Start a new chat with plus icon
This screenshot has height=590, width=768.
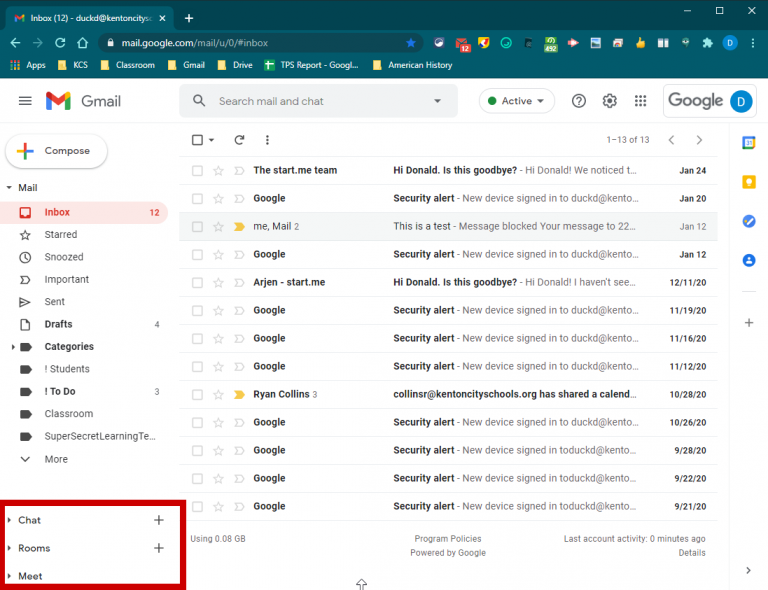point(158,520)
